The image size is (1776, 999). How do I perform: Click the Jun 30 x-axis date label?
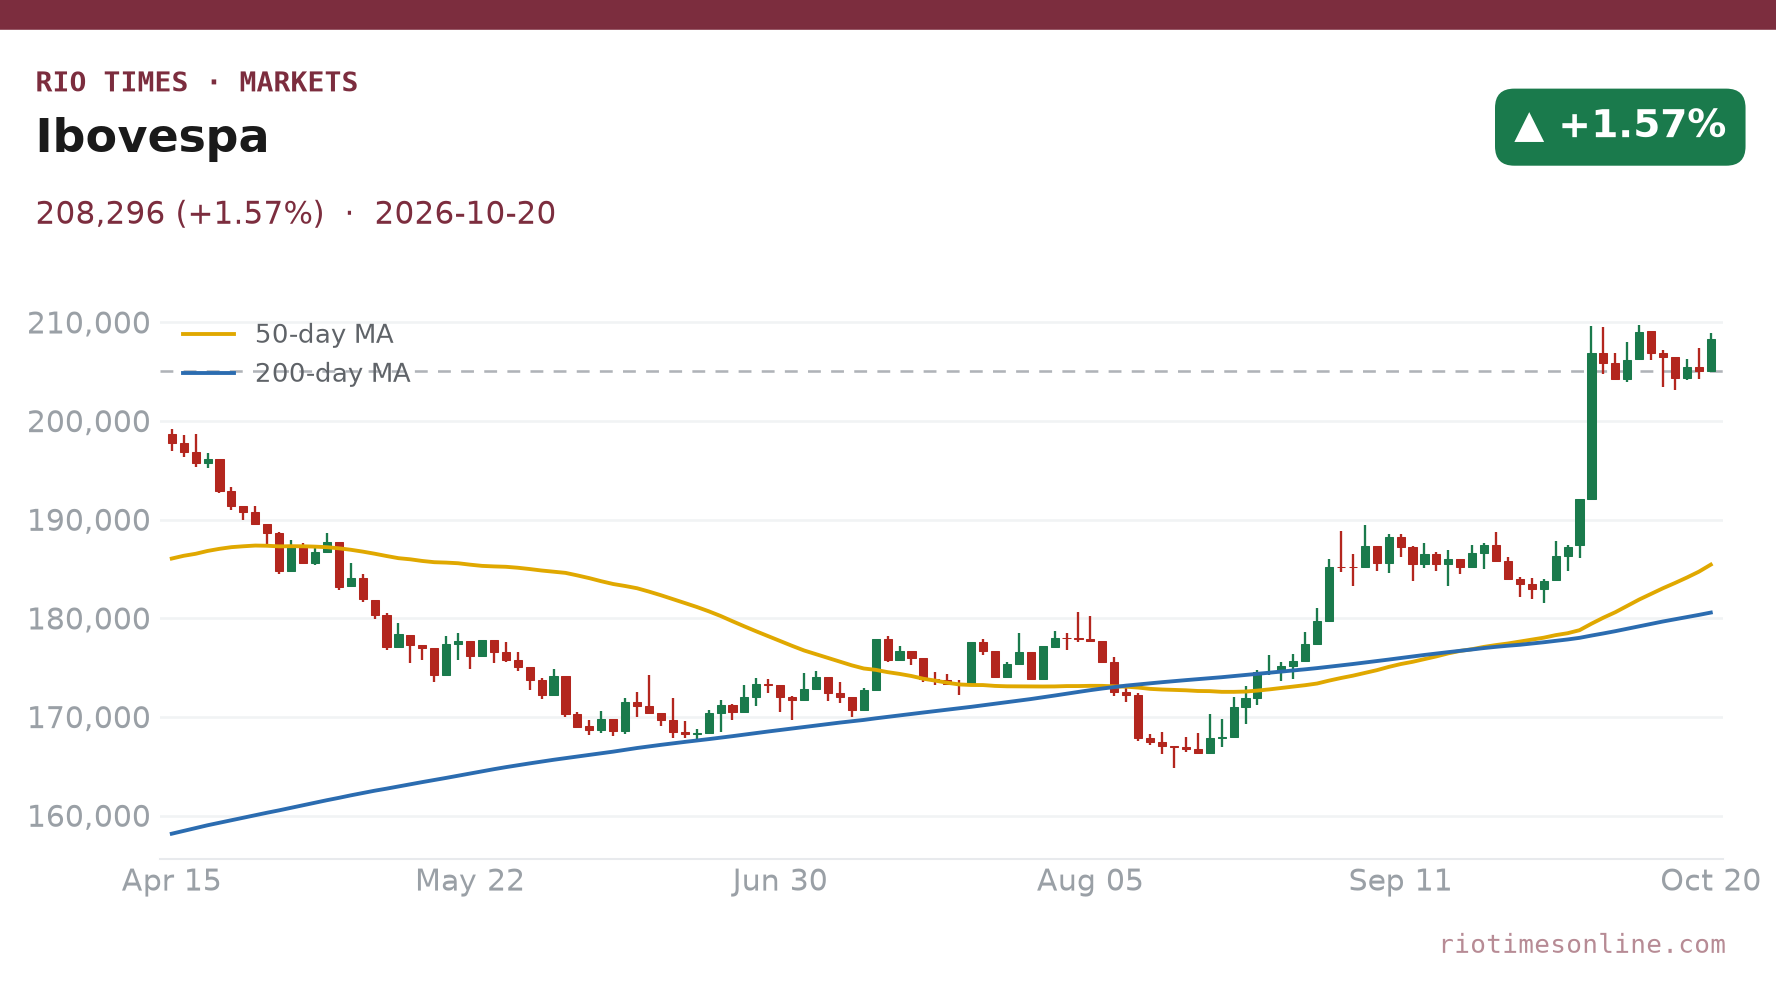point(780,881)
